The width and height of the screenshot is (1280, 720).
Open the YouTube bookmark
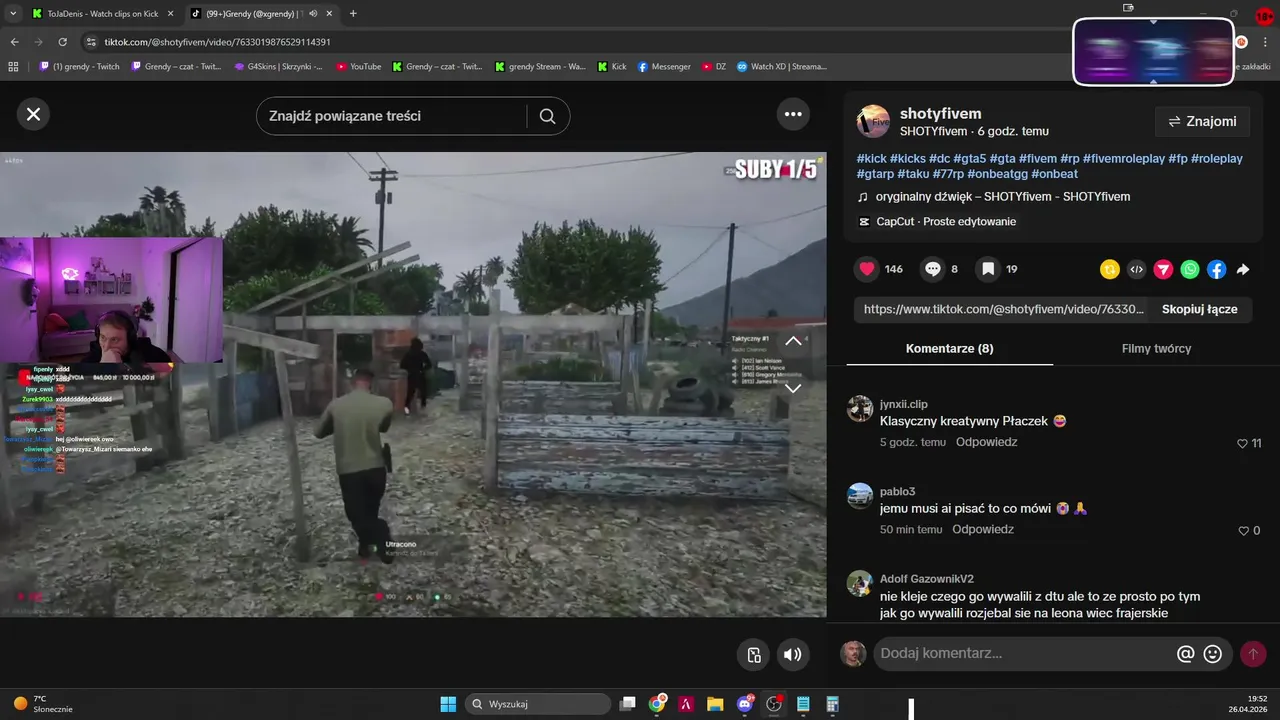click(359, 67)
